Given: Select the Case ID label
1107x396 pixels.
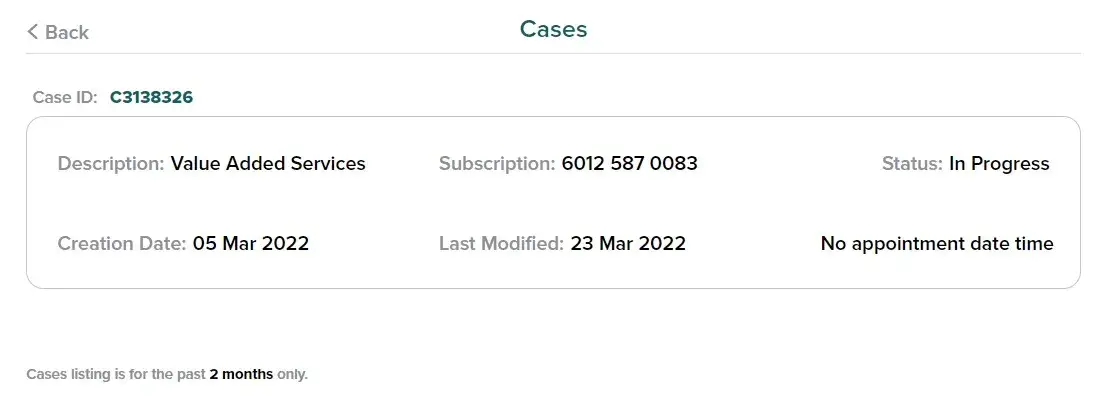Looking at the screenshot, I should pyautogui.click(x=65, y=97).
